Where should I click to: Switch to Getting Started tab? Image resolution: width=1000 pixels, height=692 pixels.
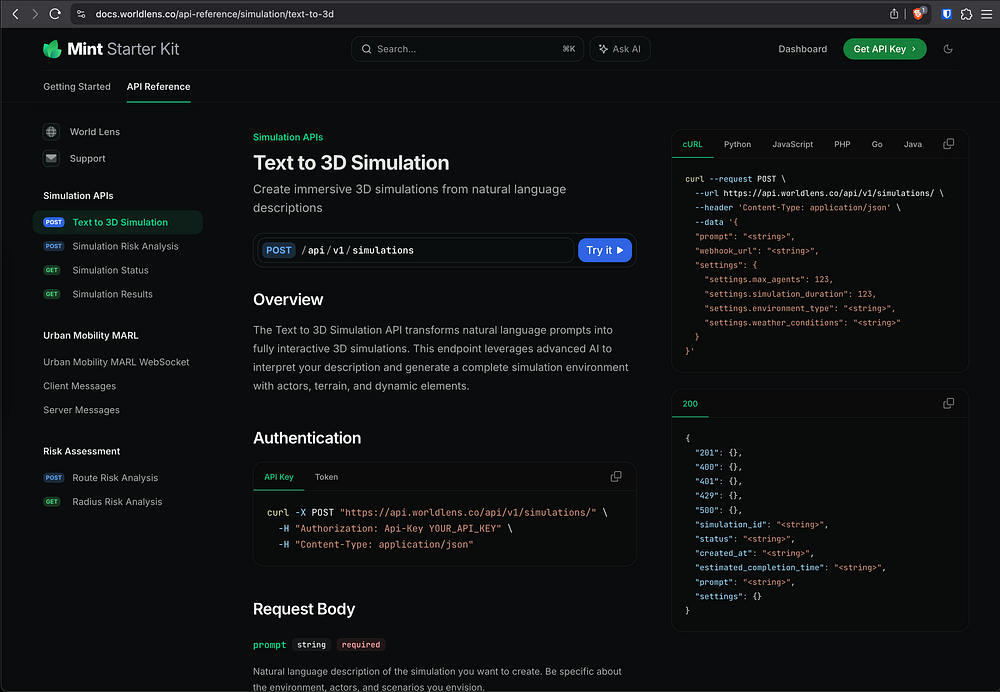[x=77, y=87]
